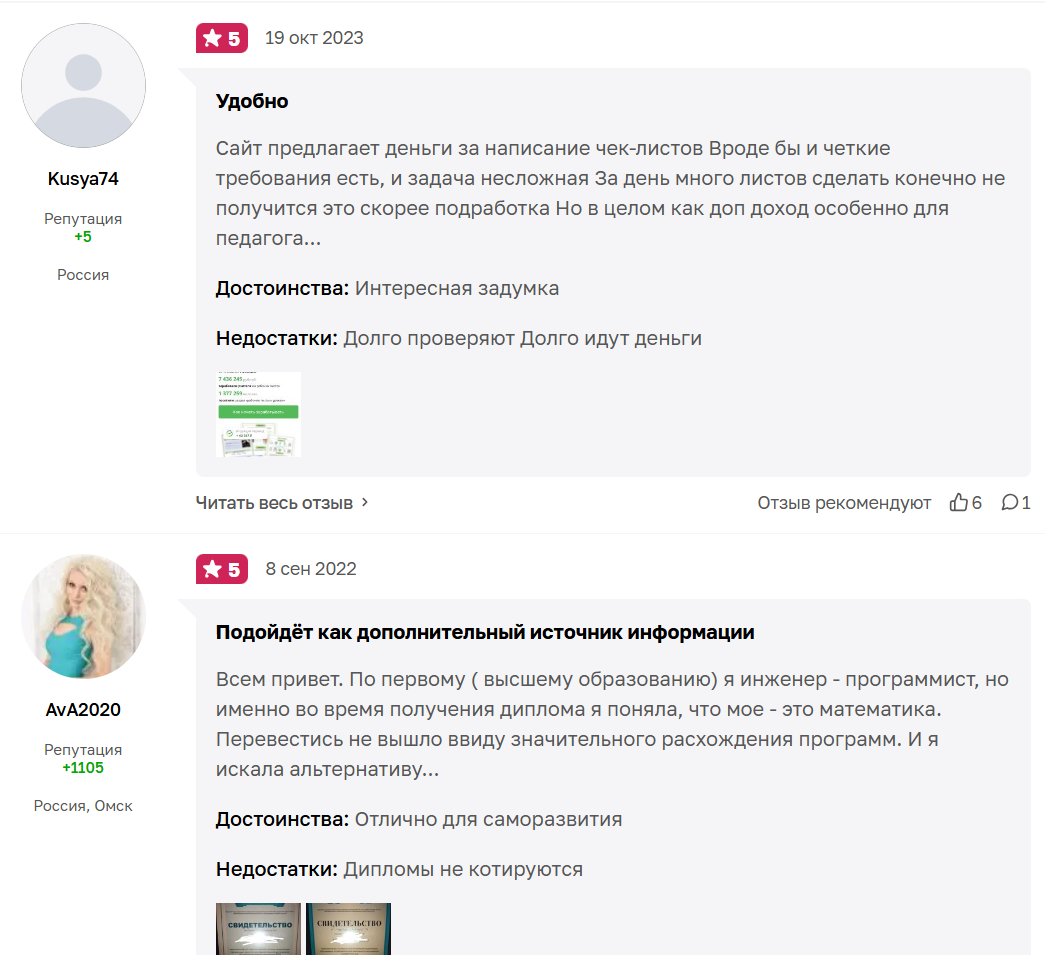Open "Читать весь отзыв" link
This screenshot has width=1045, height=955.
coord(274,503)
